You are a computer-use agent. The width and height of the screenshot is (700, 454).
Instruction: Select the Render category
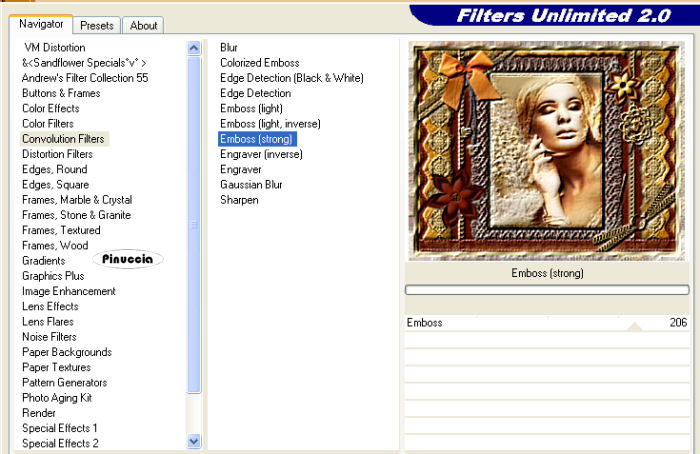(x=39, y=413)
